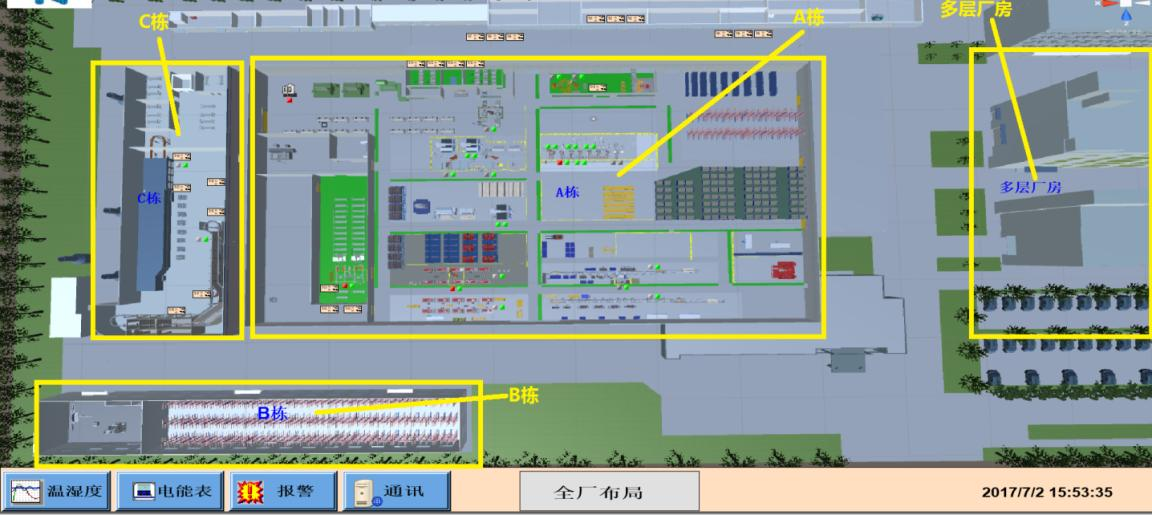Click the yellow 多层厂房 callout label at top
Viewport: 1152px width, 515px height.
pos(976,8)
